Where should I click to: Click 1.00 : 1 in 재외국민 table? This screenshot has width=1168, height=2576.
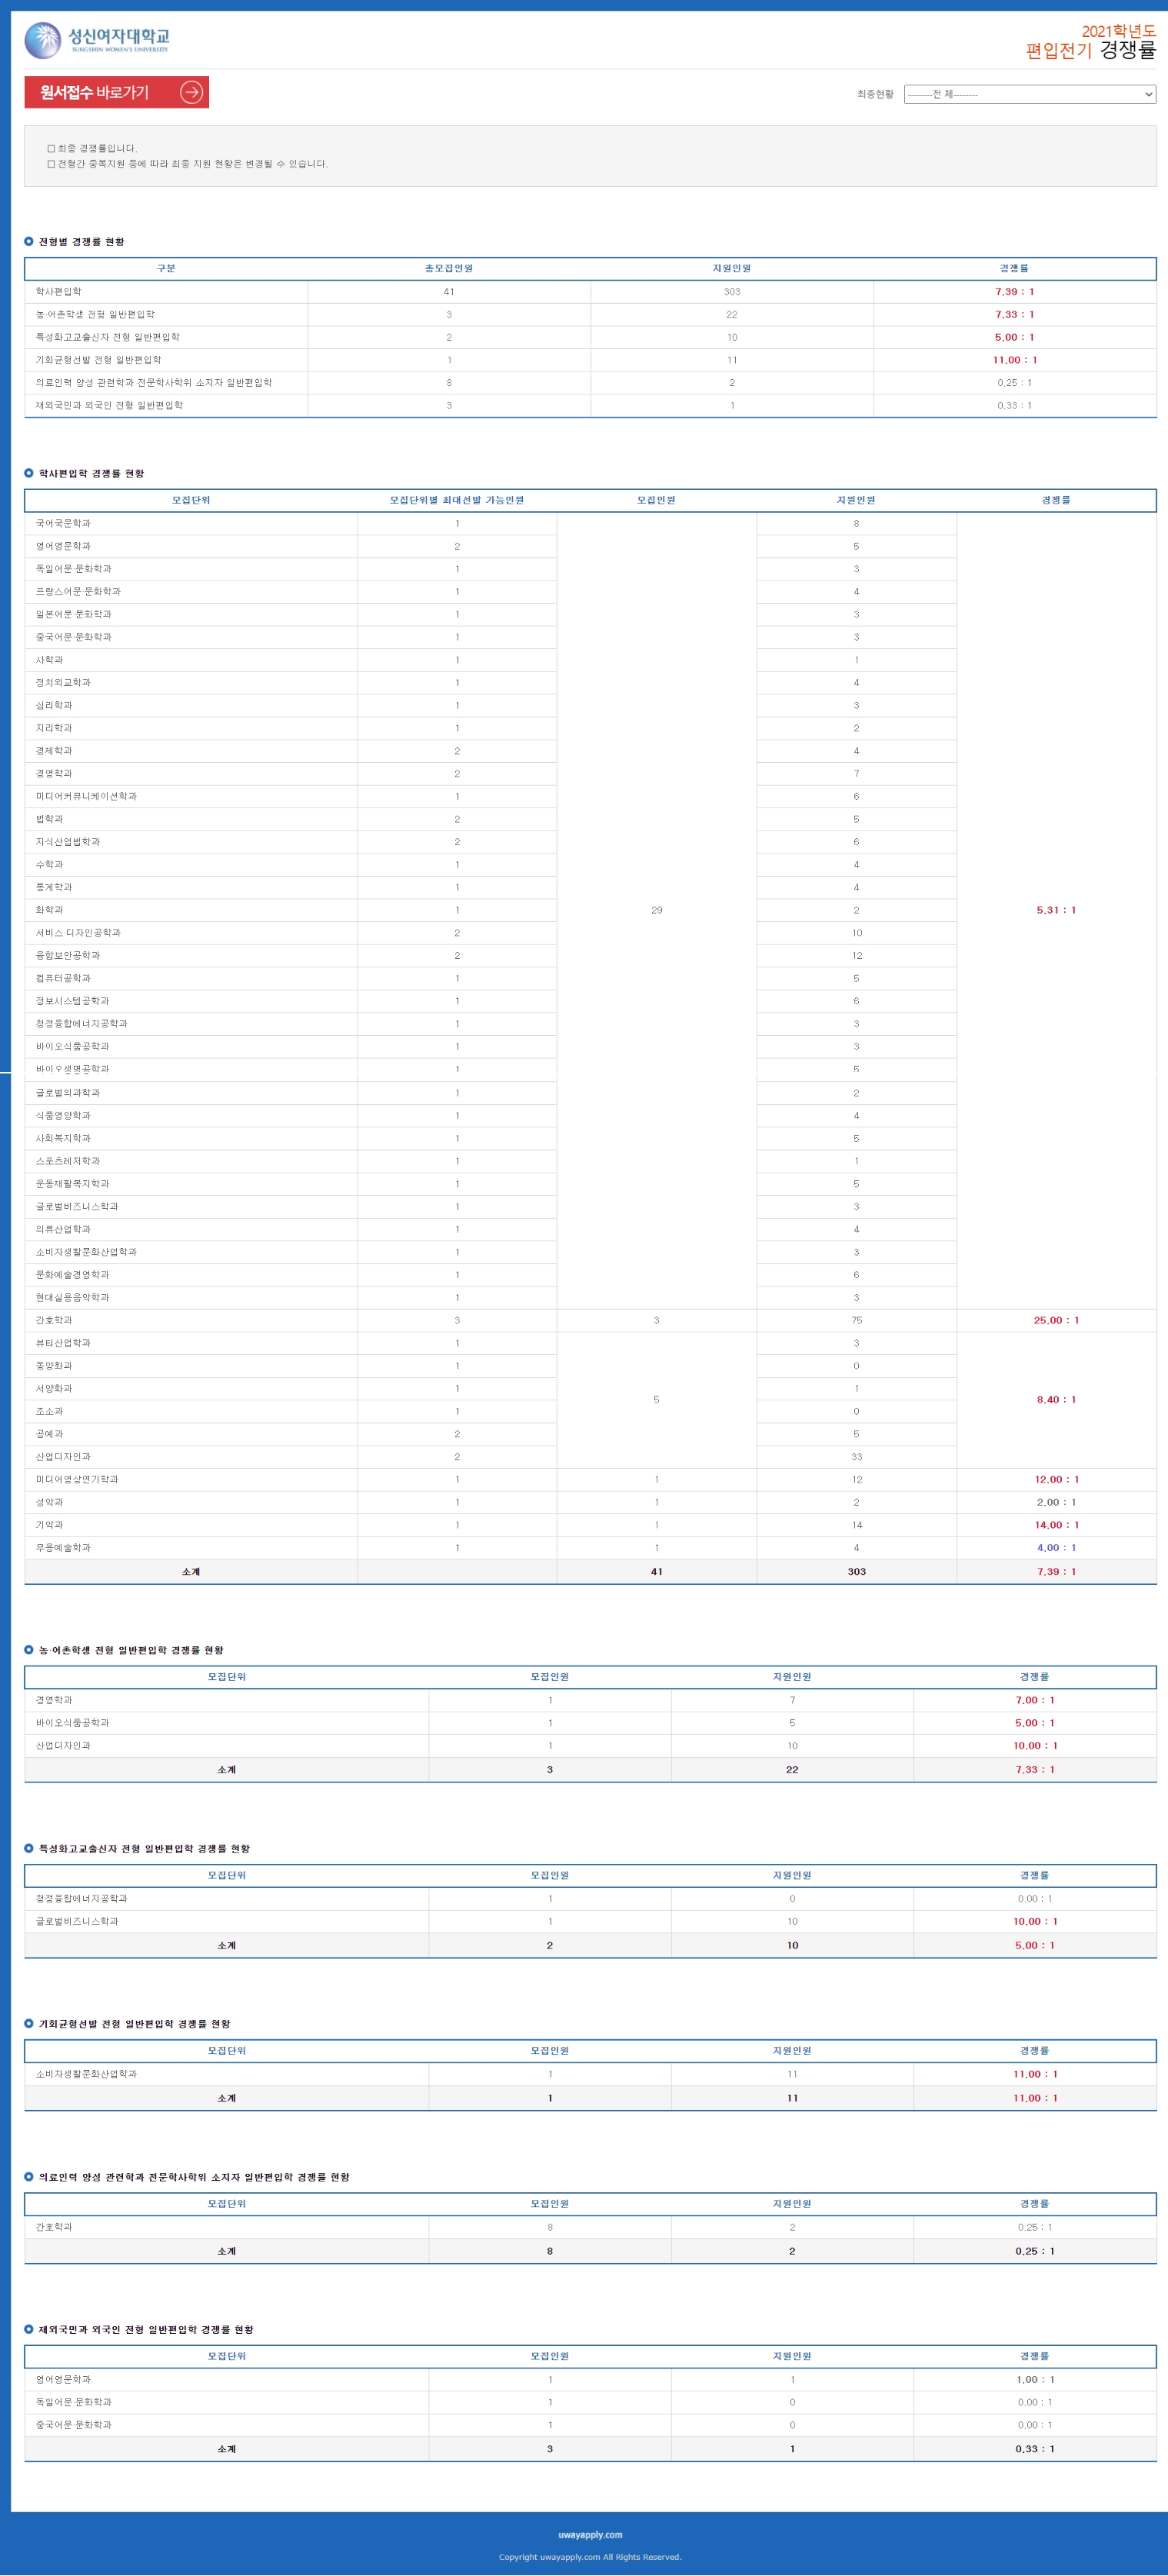coord(1034,2380)
